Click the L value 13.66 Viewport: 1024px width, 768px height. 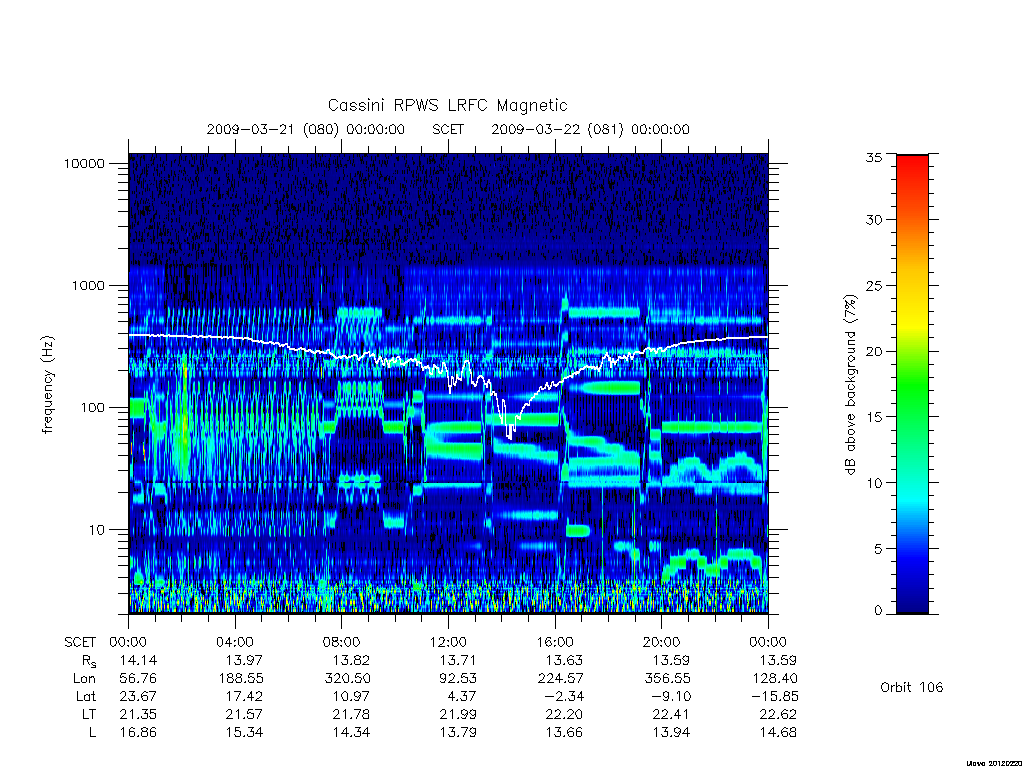564,733
